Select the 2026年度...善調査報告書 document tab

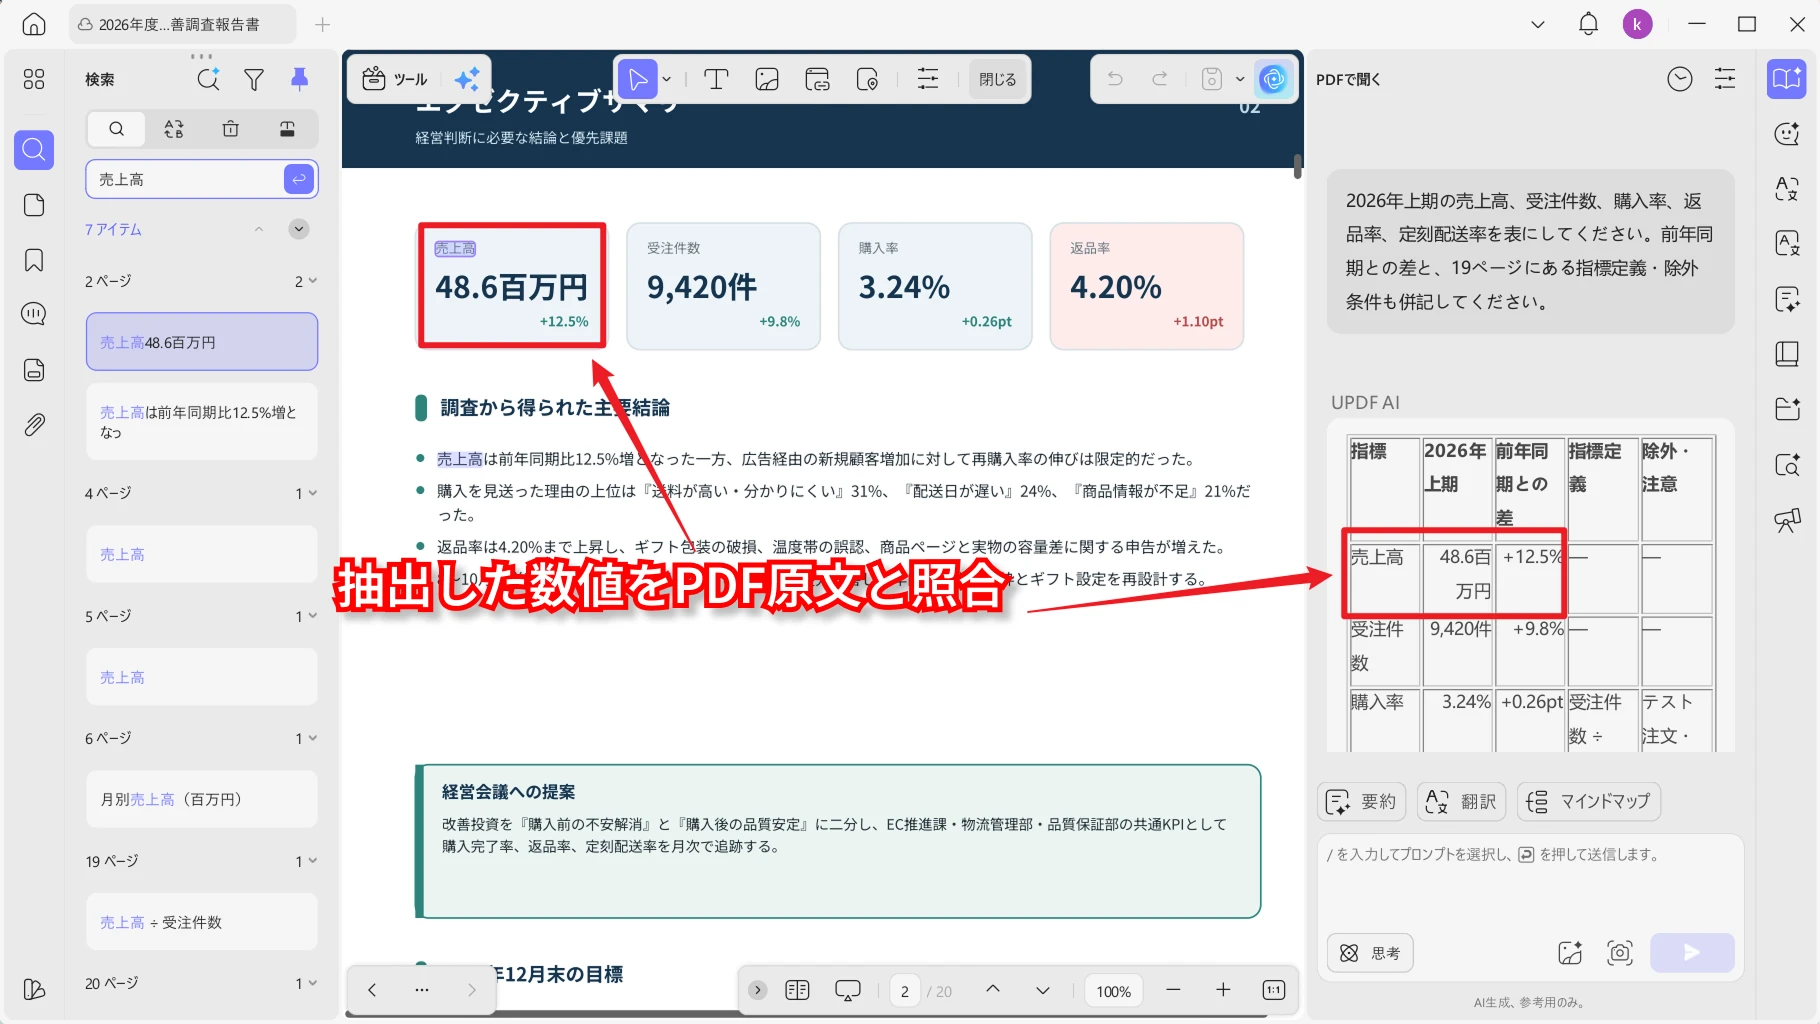click(x=182, y=24)
